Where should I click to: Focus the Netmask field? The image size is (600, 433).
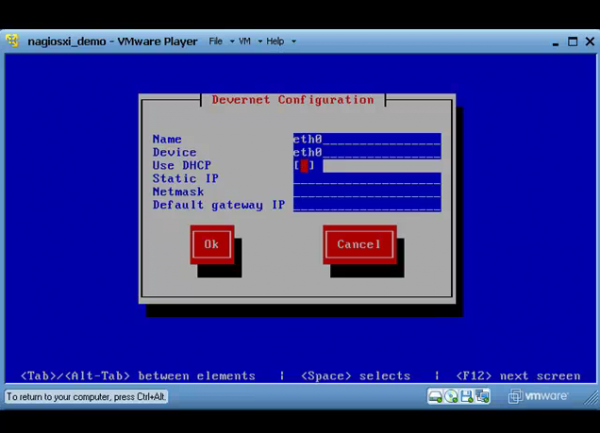pos(366,191)
